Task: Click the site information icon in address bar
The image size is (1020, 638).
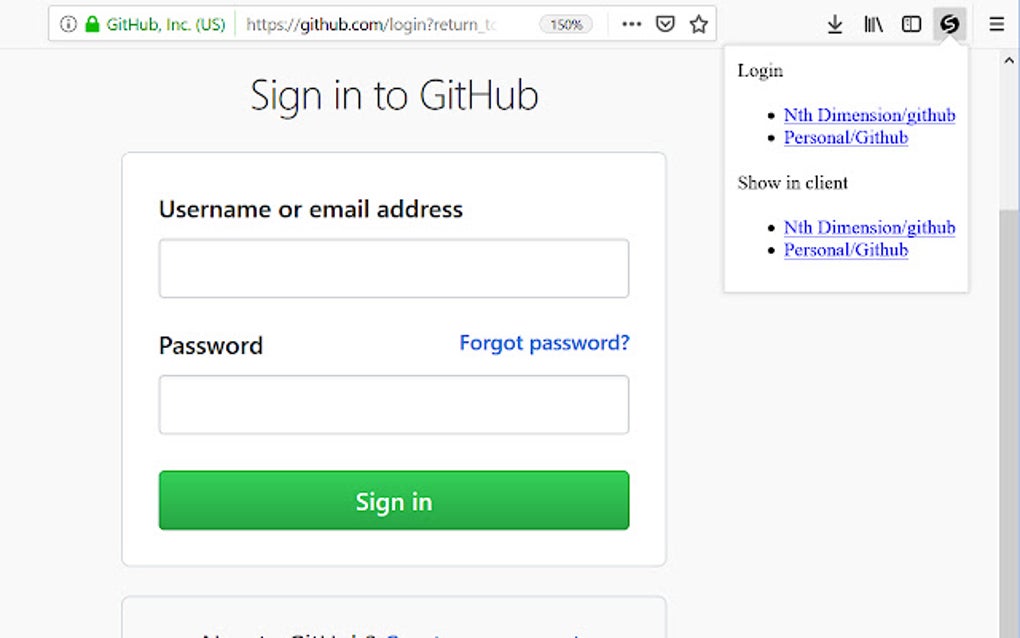Action: pos(68,24)
